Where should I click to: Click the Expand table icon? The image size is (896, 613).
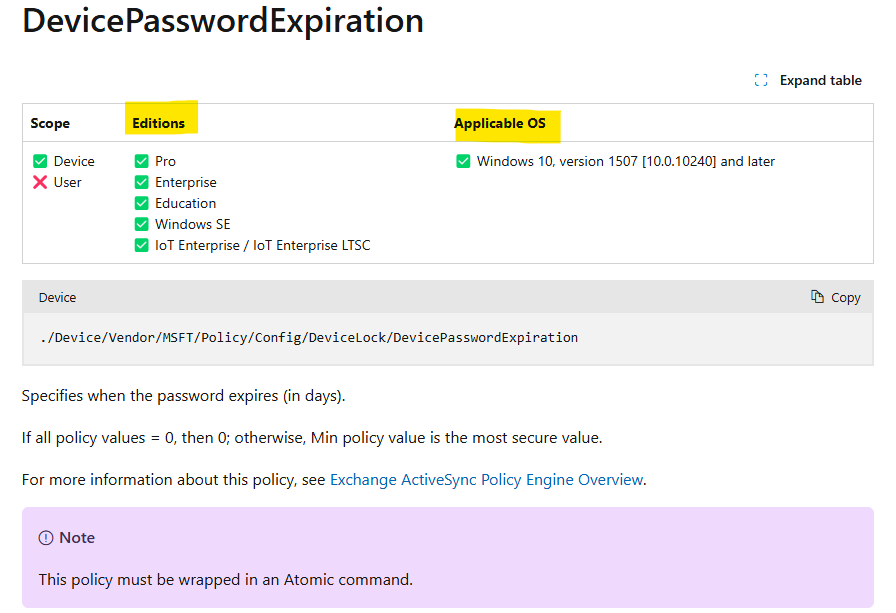click(x=760, y=80)
